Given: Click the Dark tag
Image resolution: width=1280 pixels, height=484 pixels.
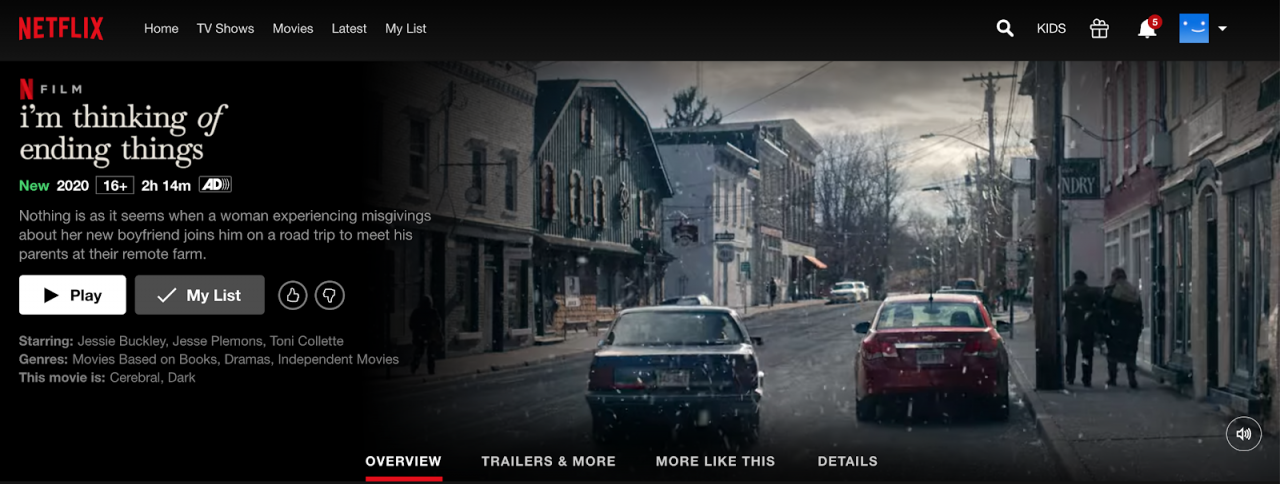Looking at the screenshot, I should click(182, 378).
